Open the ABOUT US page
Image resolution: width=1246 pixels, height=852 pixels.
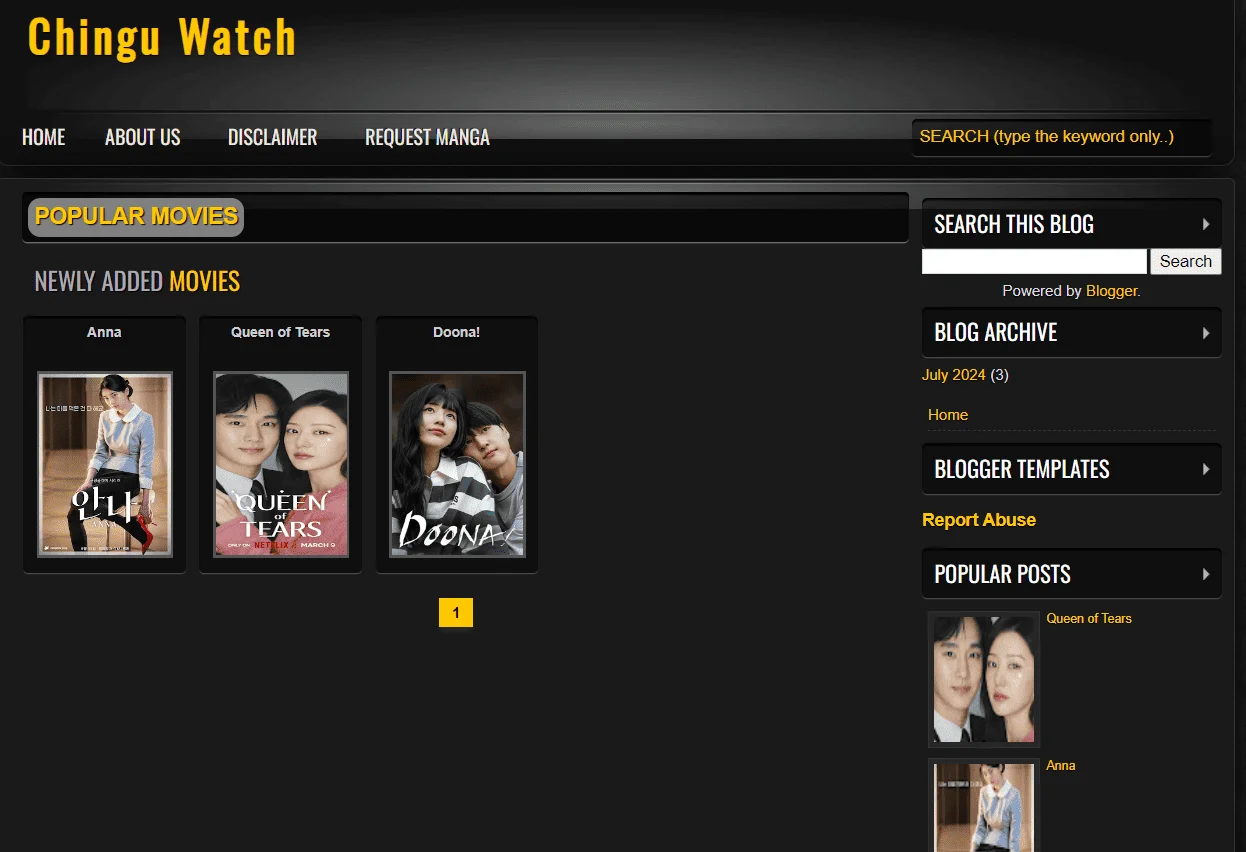[143, 137]
